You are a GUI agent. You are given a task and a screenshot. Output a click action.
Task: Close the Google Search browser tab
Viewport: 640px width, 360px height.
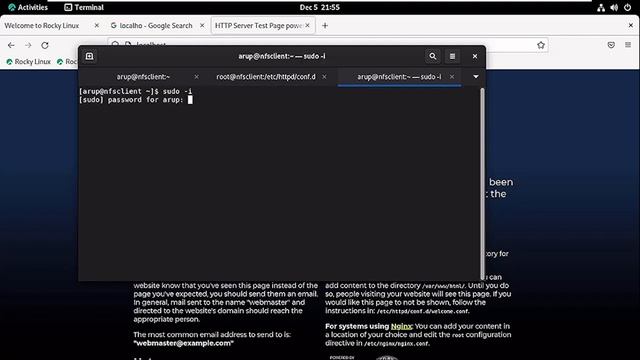pyautogui.click(x=202, y=25)
